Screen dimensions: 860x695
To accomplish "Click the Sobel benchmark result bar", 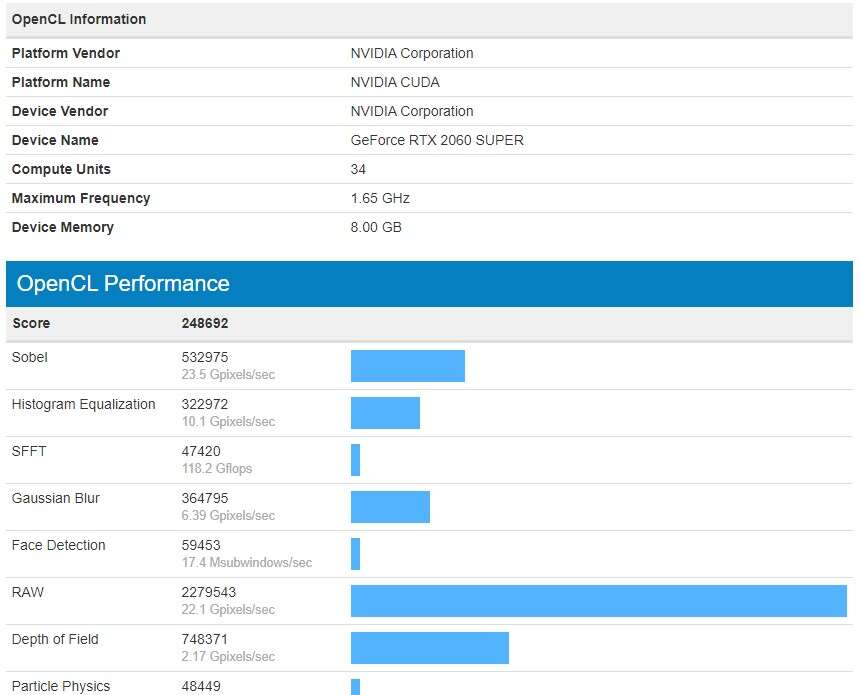I will pyautogui.click(x=407, y=366).
